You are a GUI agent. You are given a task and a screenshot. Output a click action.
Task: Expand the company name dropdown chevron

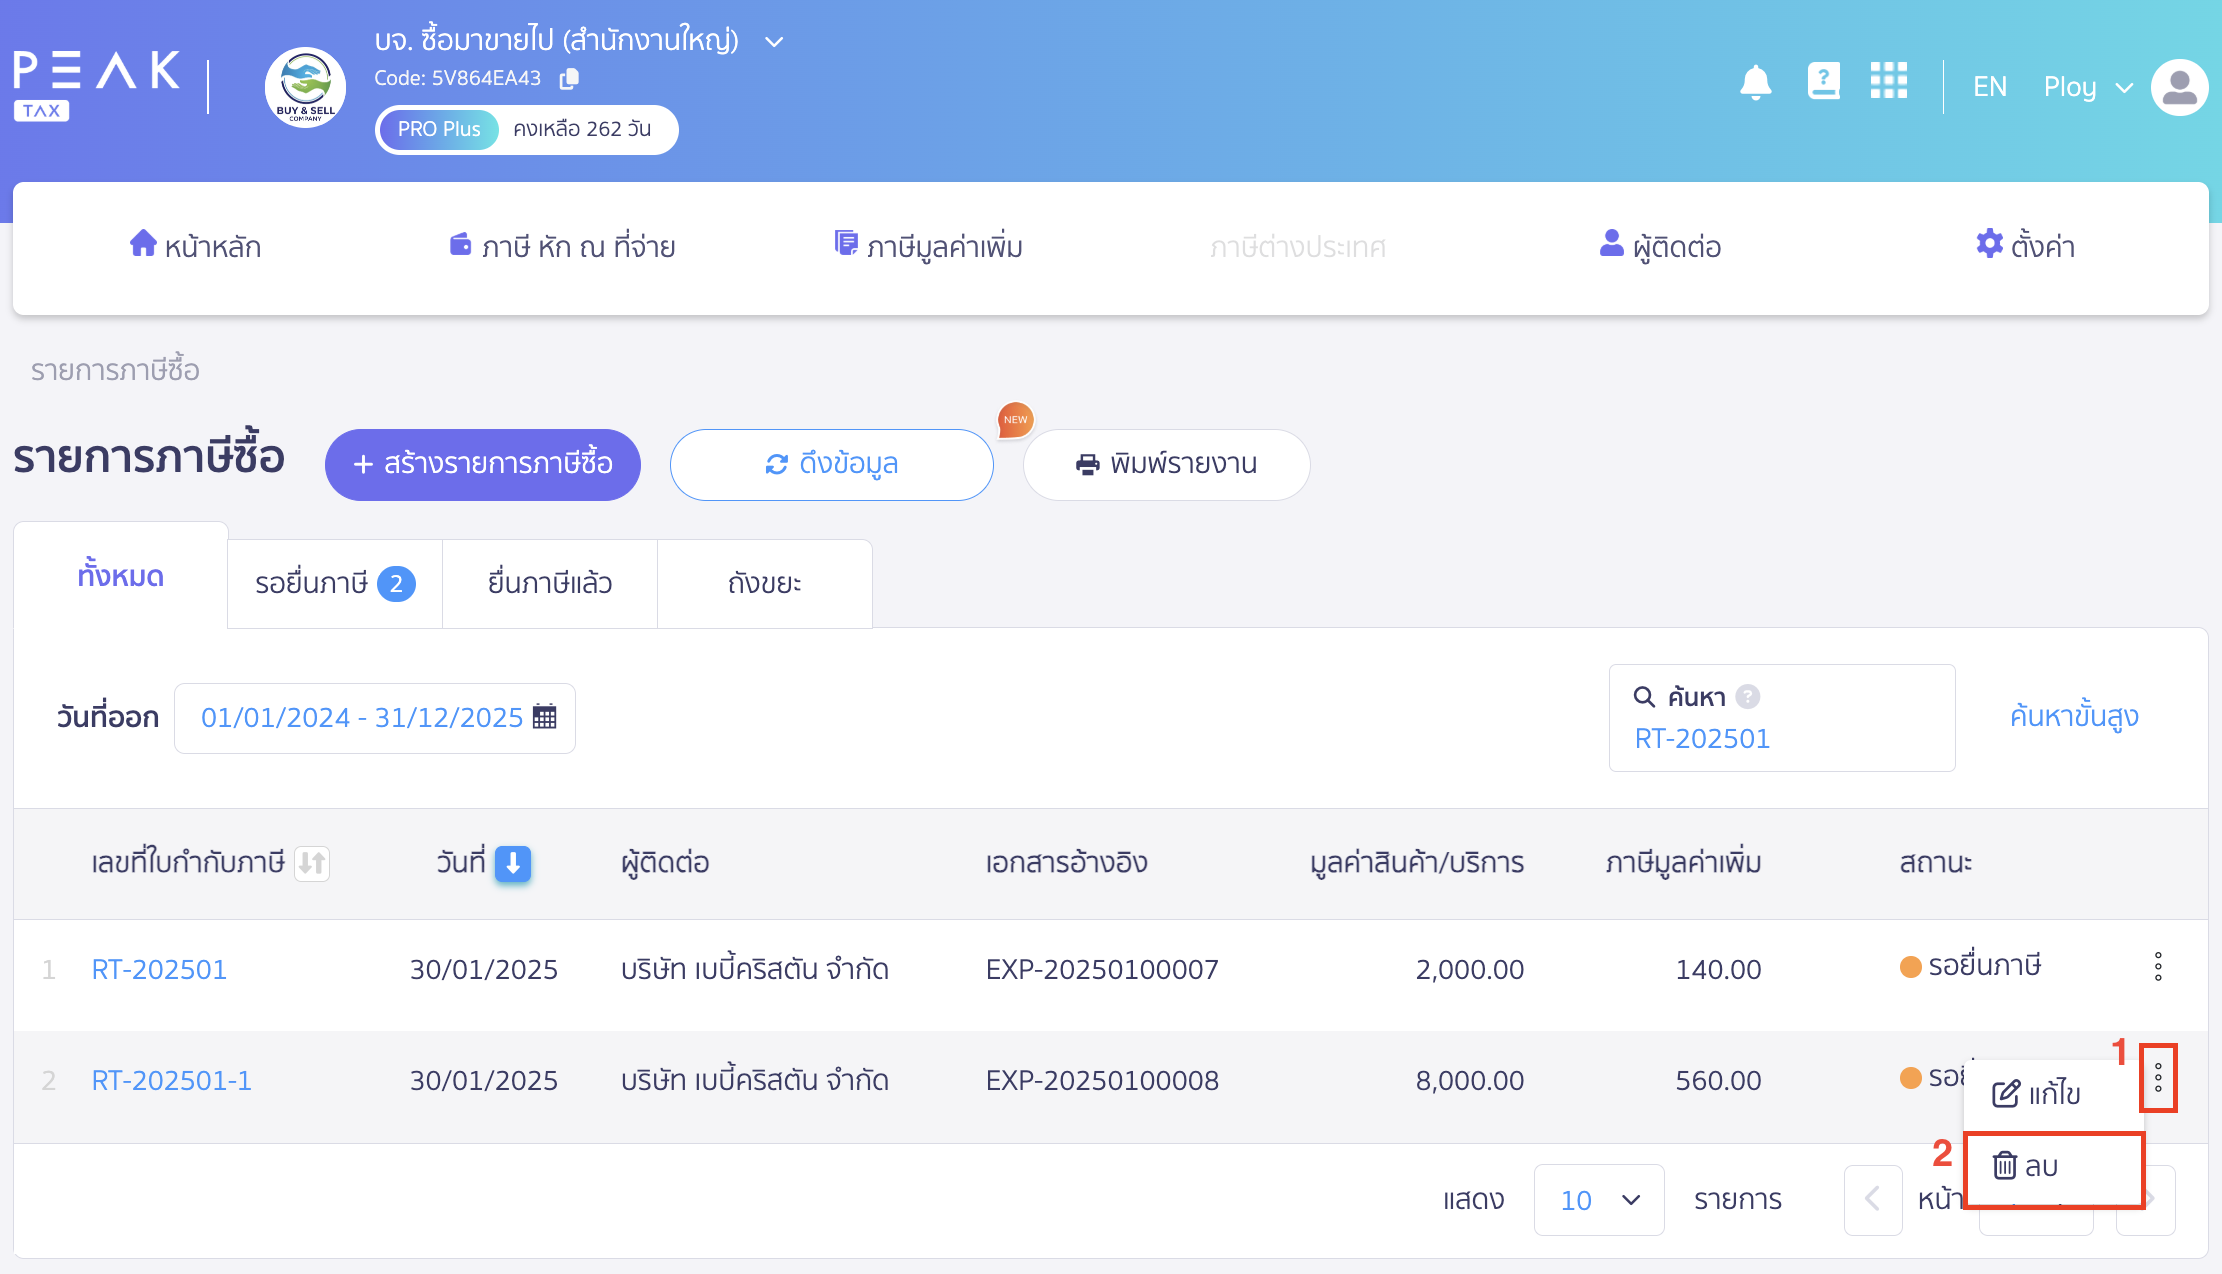(774, 42)
